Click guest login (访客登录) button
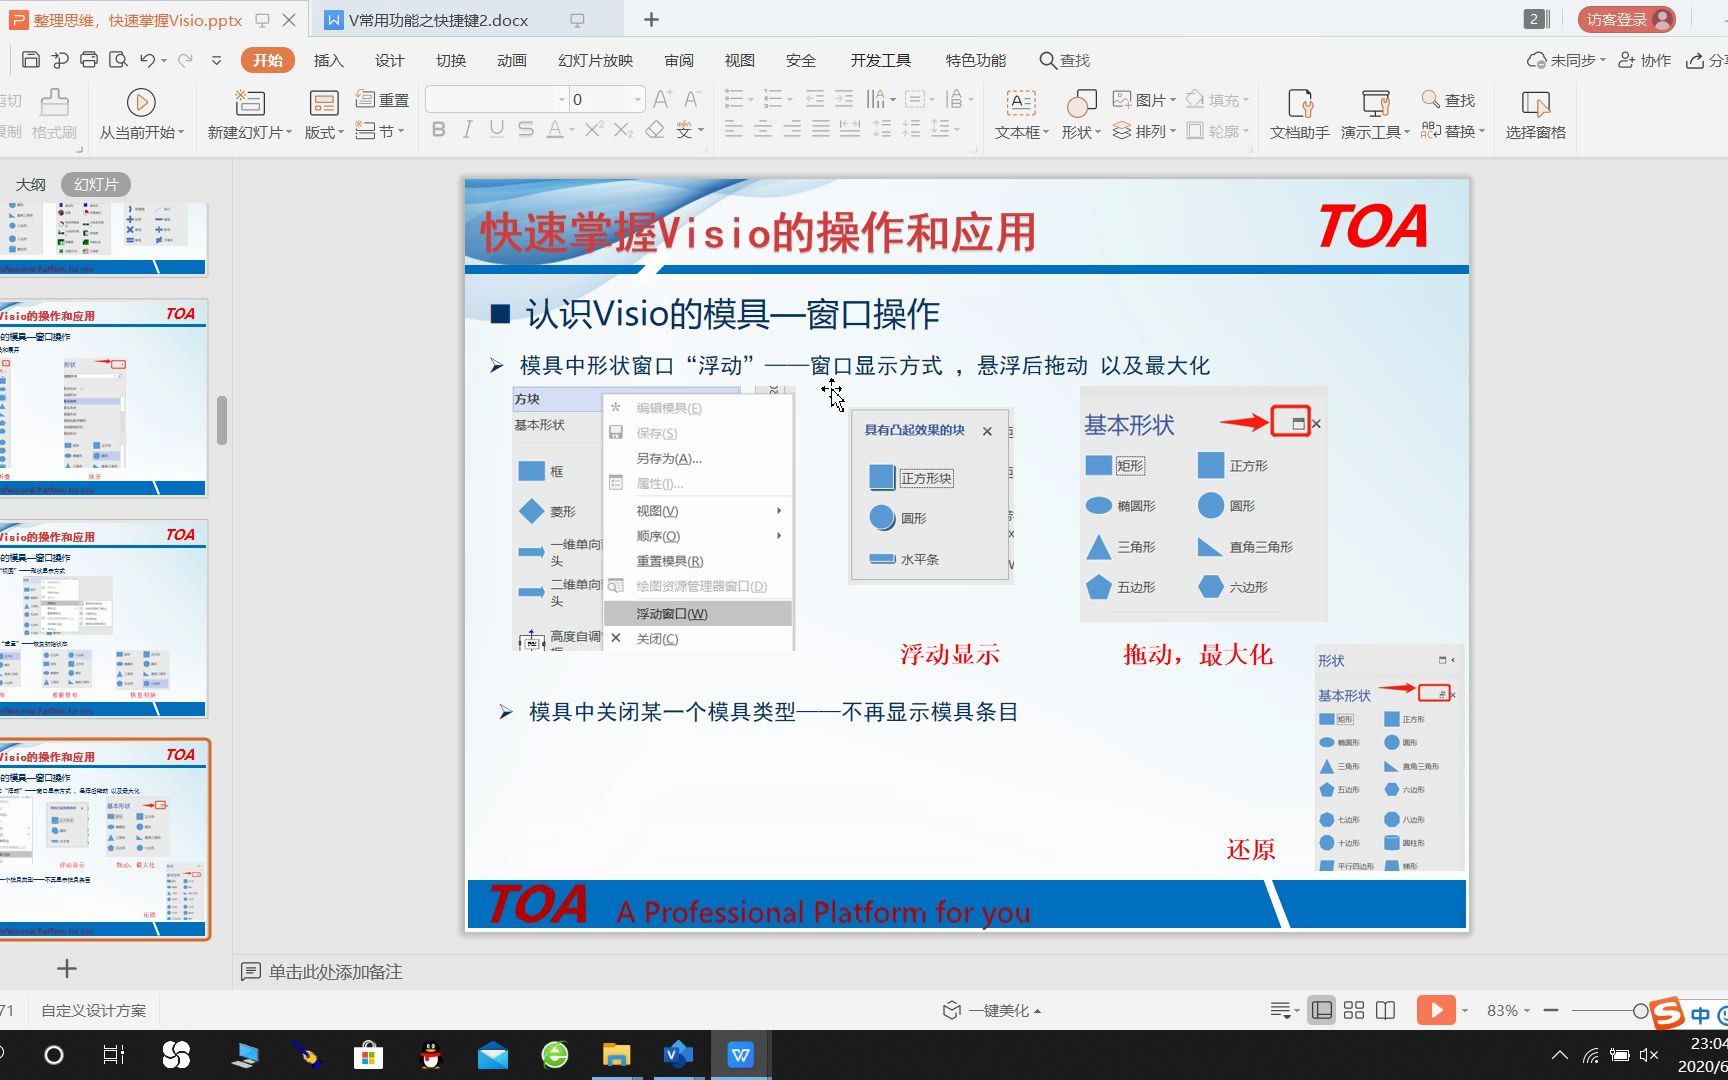Screen dimensions: 1728x1080 pos(1626,19)
